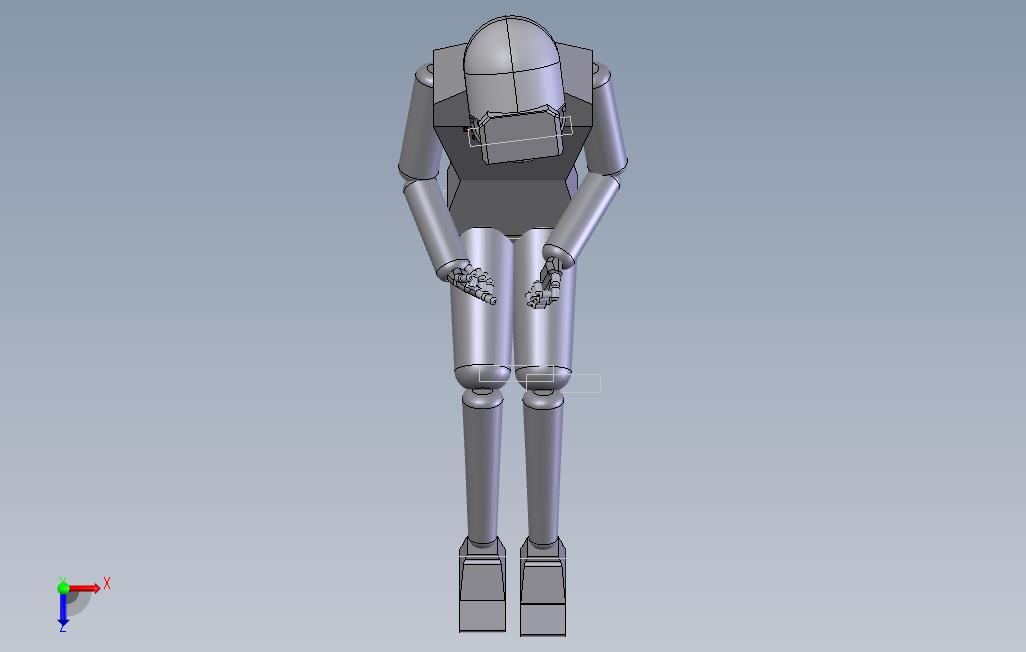
Task: Click the red X axis arrow on triad
Action: [85, 589]
